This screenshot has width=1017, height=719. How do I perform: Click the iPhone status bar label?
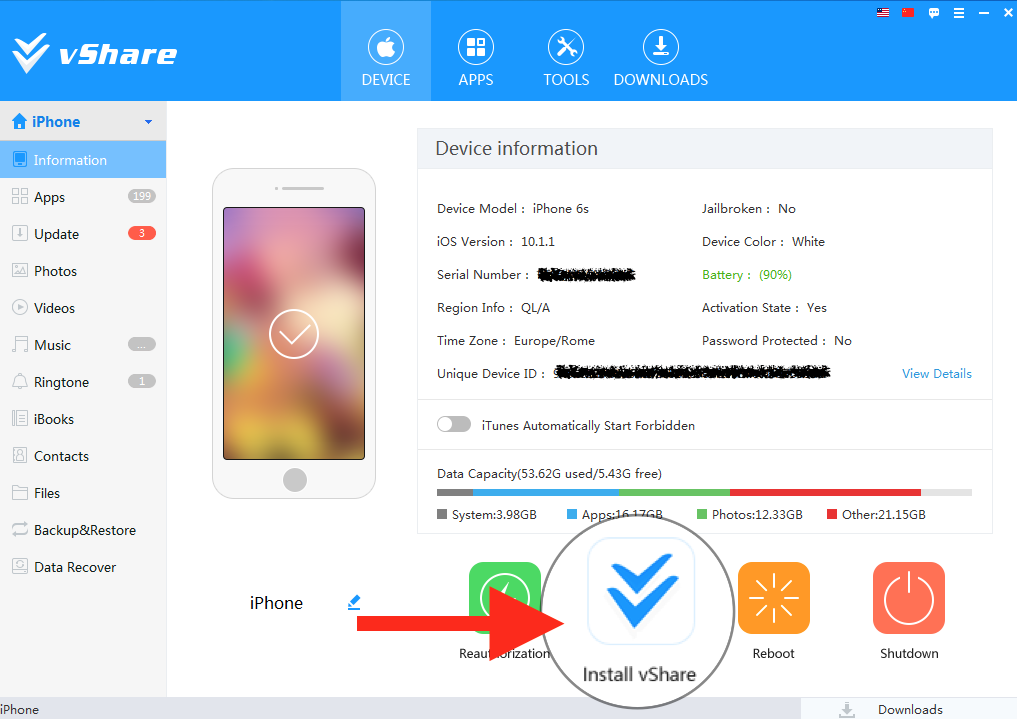click(19, 709)
